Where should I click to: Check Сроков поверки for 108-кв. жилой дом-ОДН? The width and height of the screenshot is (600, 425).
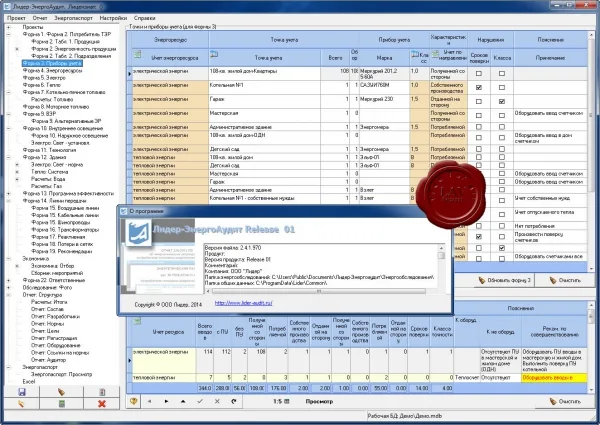pyautogui.click(x=479, y=138)
